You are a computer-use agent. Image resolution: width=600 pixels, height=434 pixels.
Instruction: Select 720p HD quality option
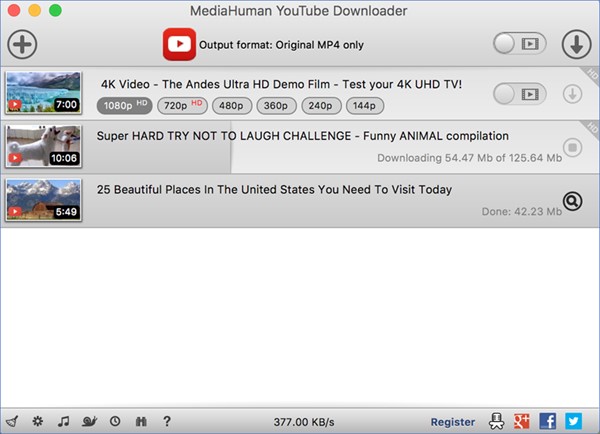pos(182,105)
